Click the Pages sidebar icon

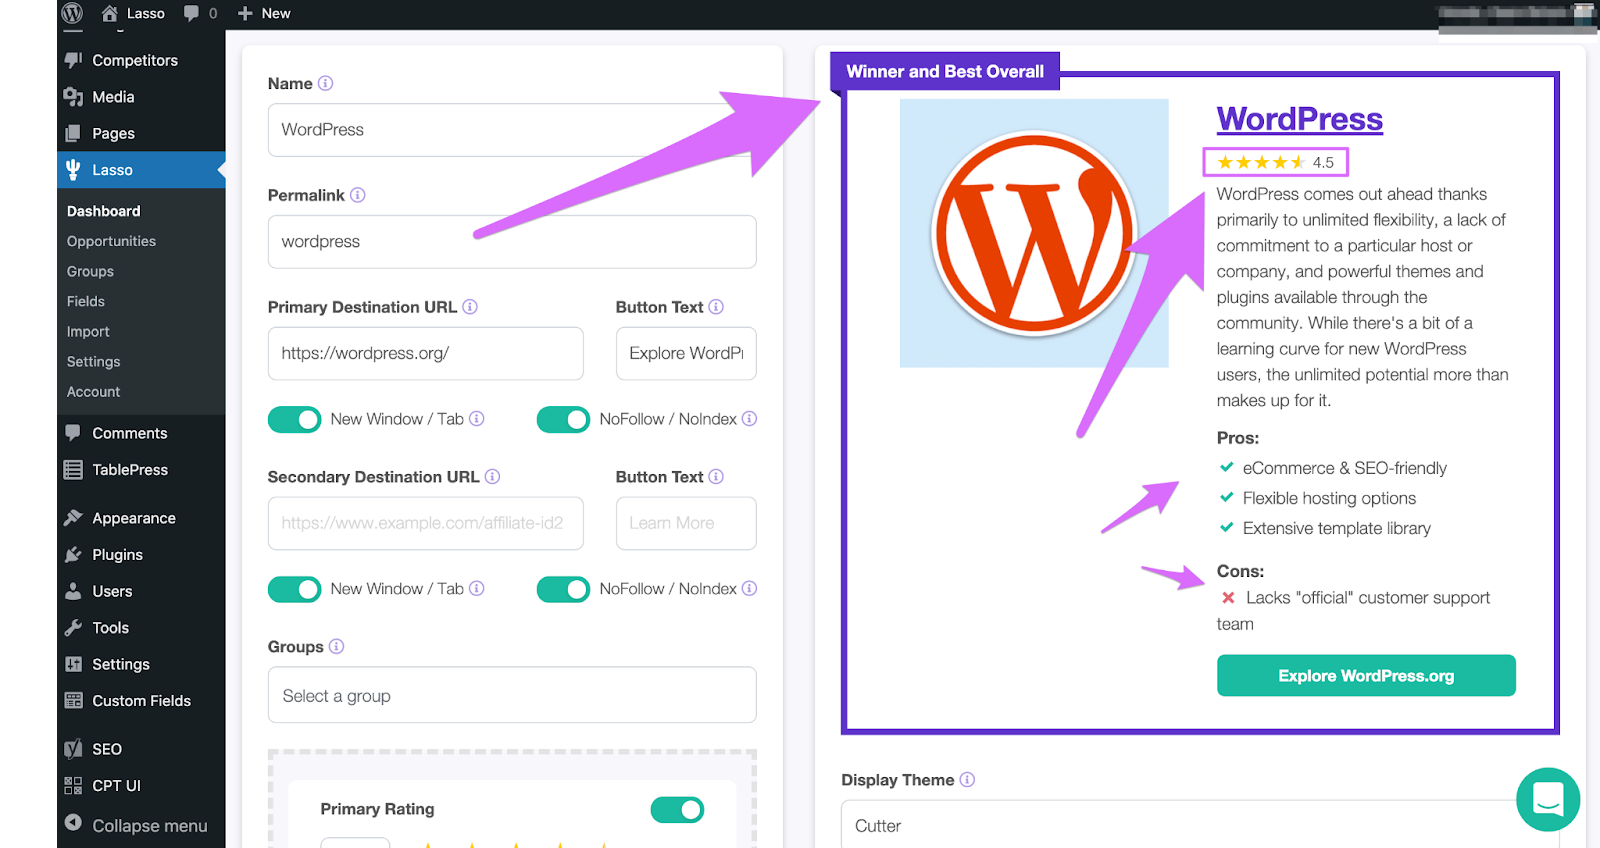[73, 133]
